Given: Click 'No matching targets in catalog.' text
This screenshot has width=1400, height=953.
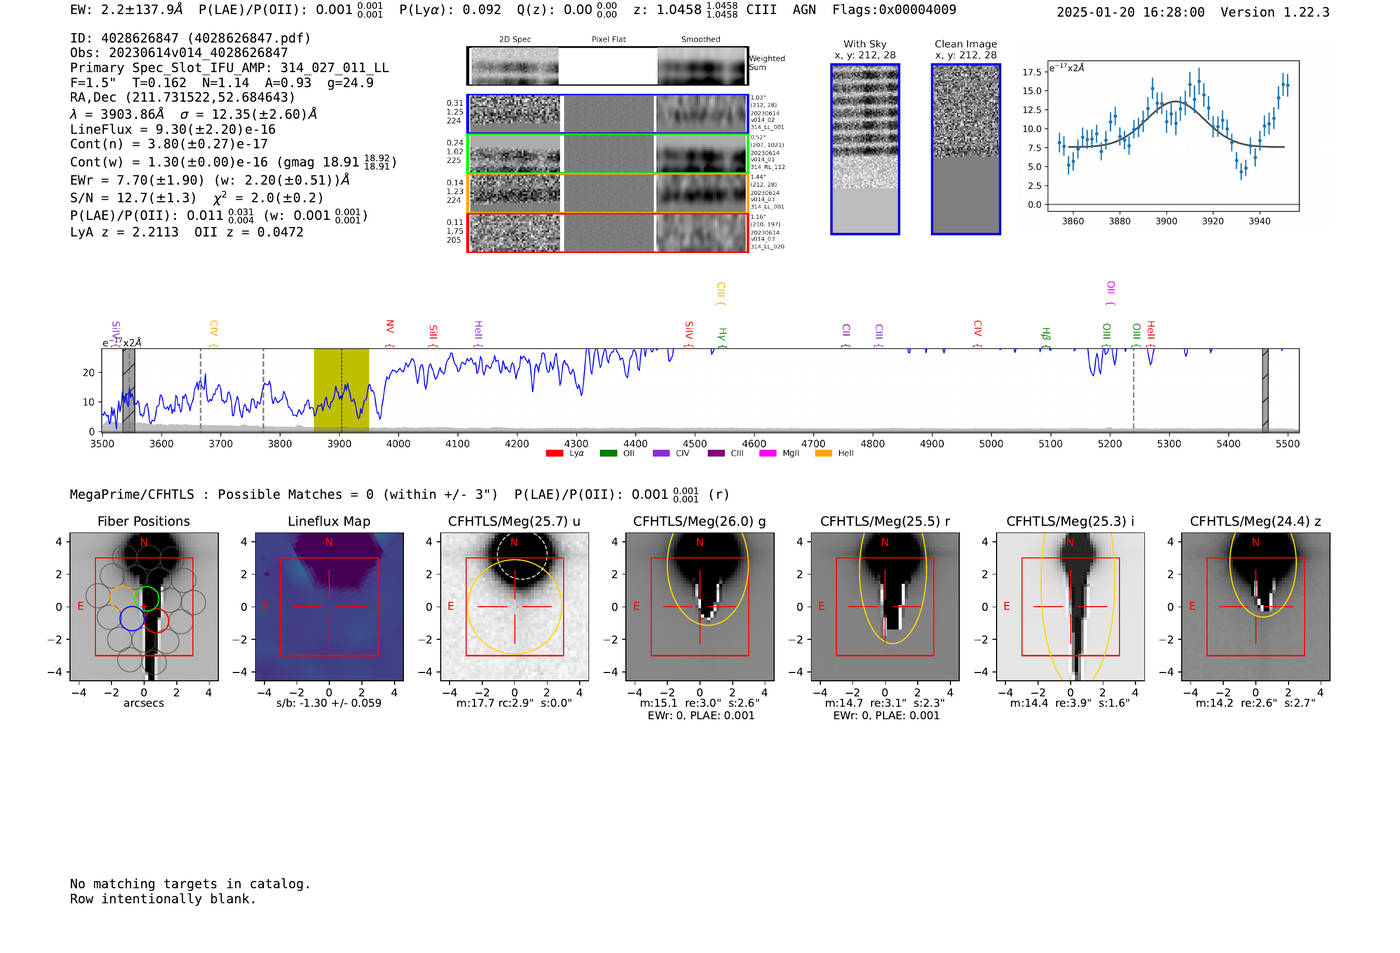Looking at the screenshot, I should pyautogui.click(x=190, y=884).
